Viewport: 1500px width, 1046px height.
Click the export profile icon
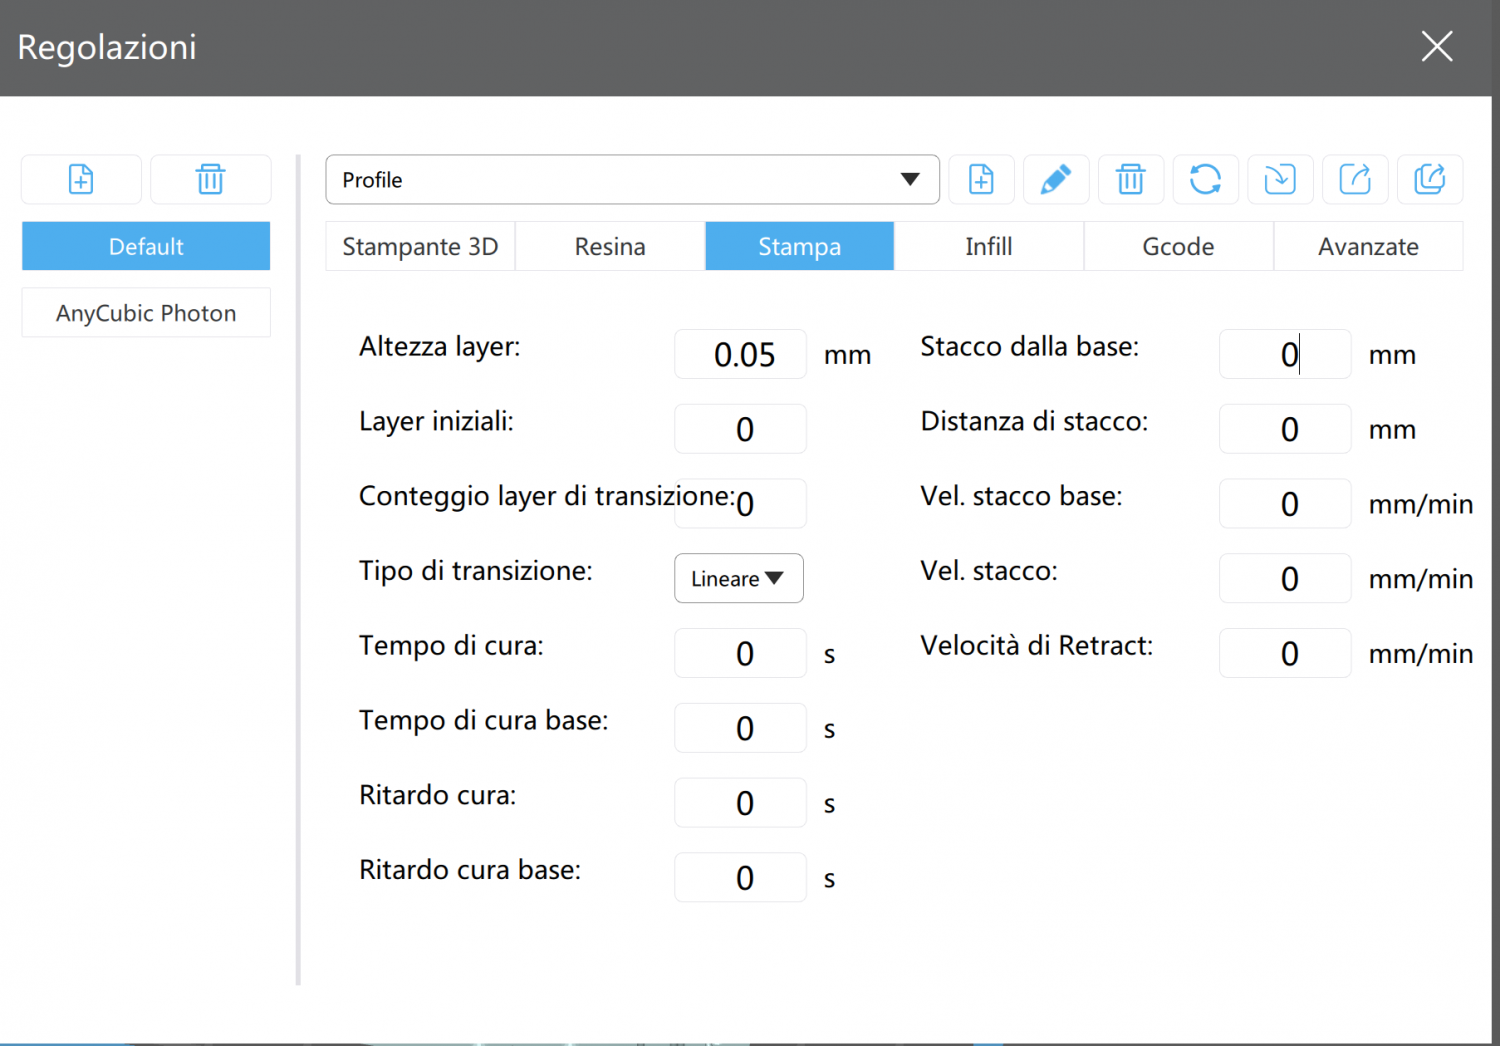tap(1355, 180)
